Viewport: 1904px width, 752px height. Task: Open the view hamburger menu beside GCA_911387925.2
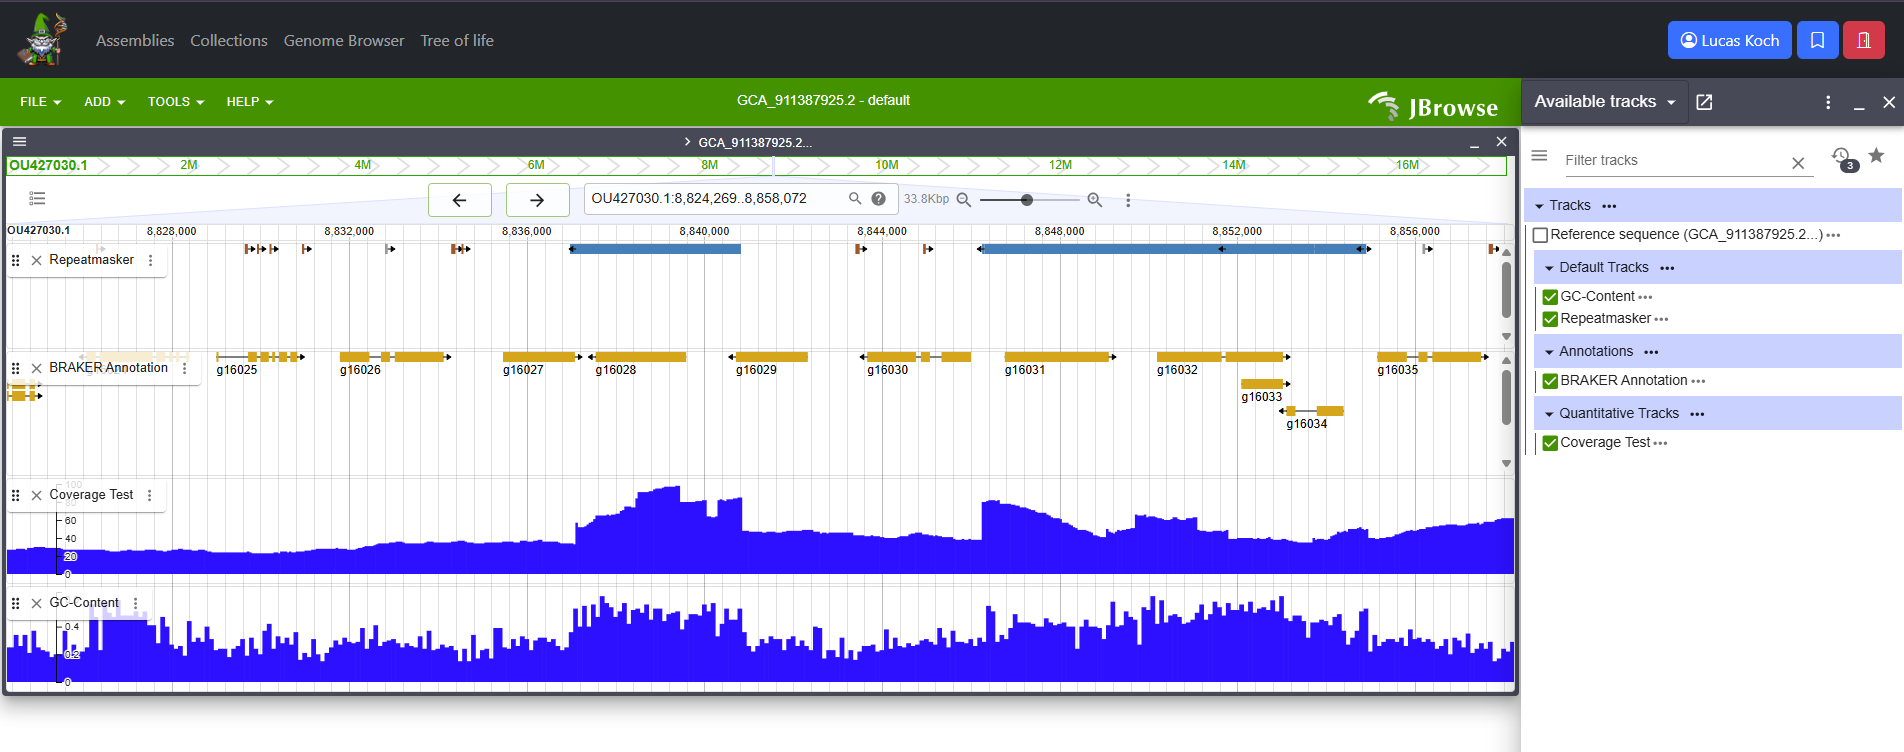pyautogui.click(x=20, y=142)
